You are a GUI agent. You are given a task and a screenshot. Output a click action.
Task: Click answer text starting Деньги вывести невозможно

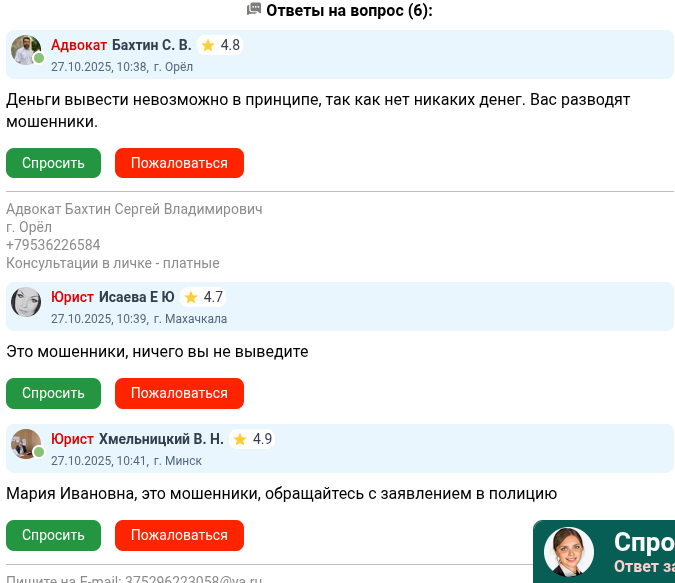coord(318,111)
